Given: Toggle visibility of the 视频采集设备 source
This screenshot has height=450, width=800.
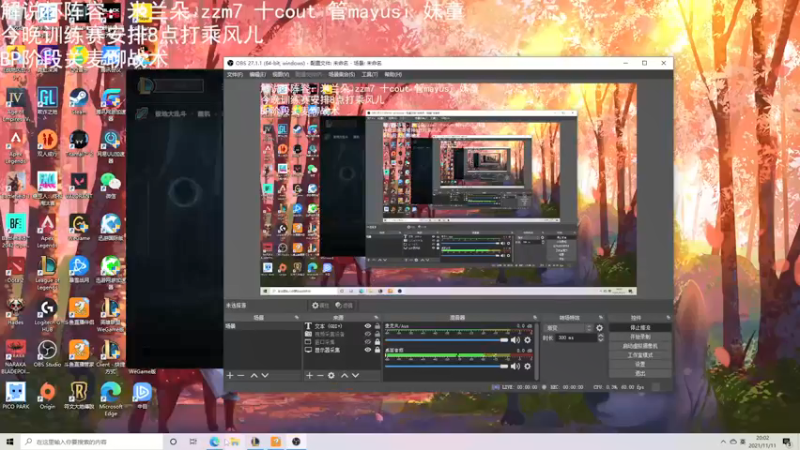Looking at the screenshot, I should [x=367, y=334].
